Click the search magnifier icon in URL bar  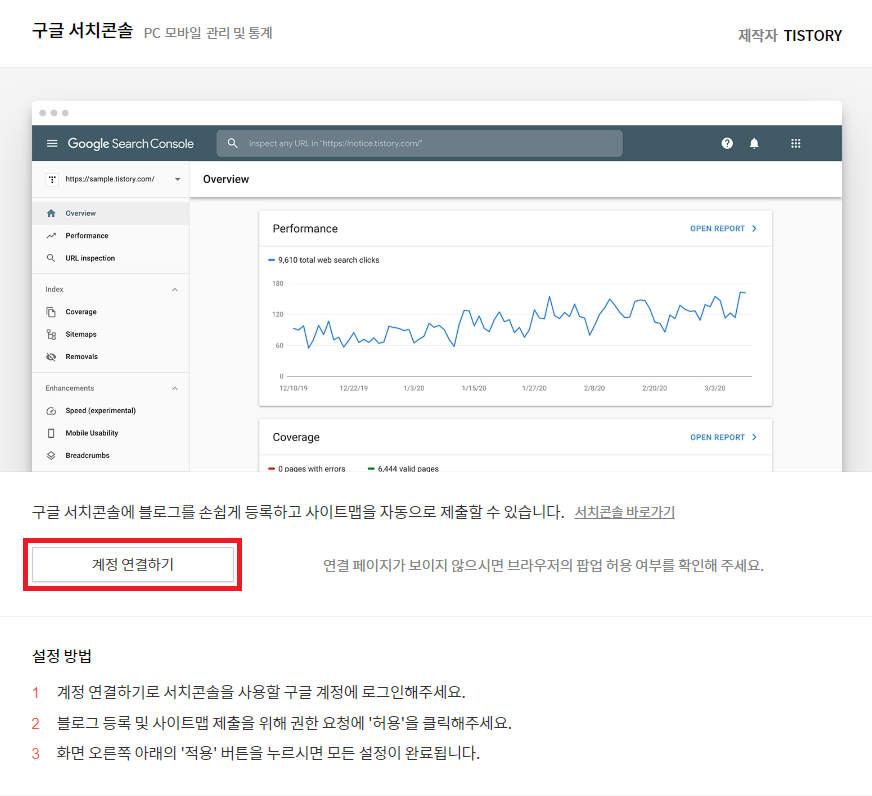(232, 144)
